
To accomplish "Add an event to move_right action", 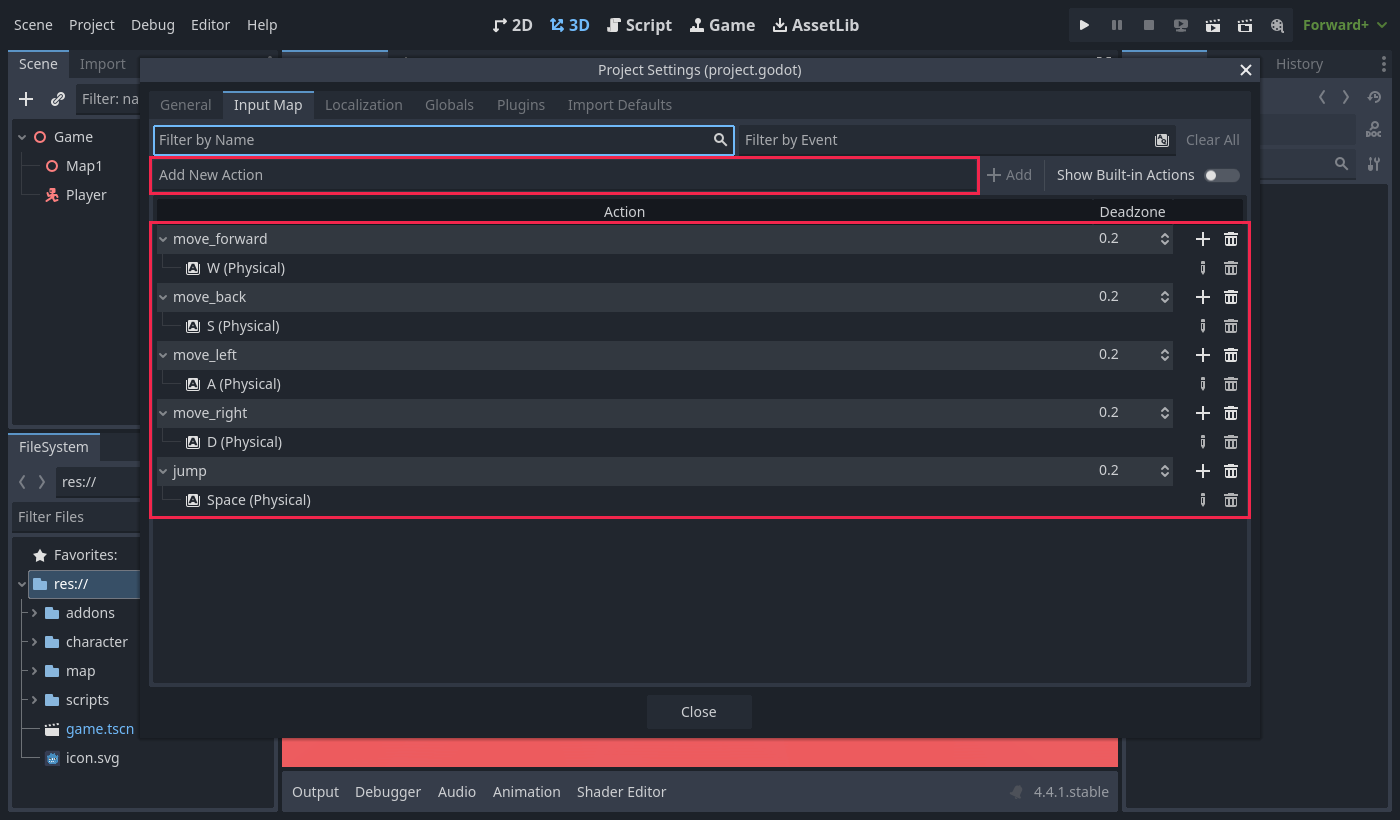I will click(1203, 413).
